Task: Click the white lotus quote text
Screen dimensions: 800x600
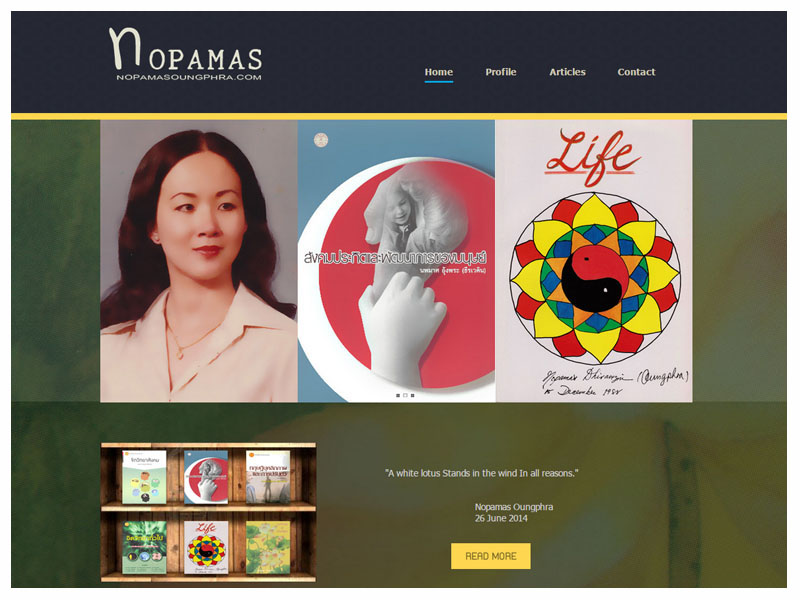Action: [482, 473]
